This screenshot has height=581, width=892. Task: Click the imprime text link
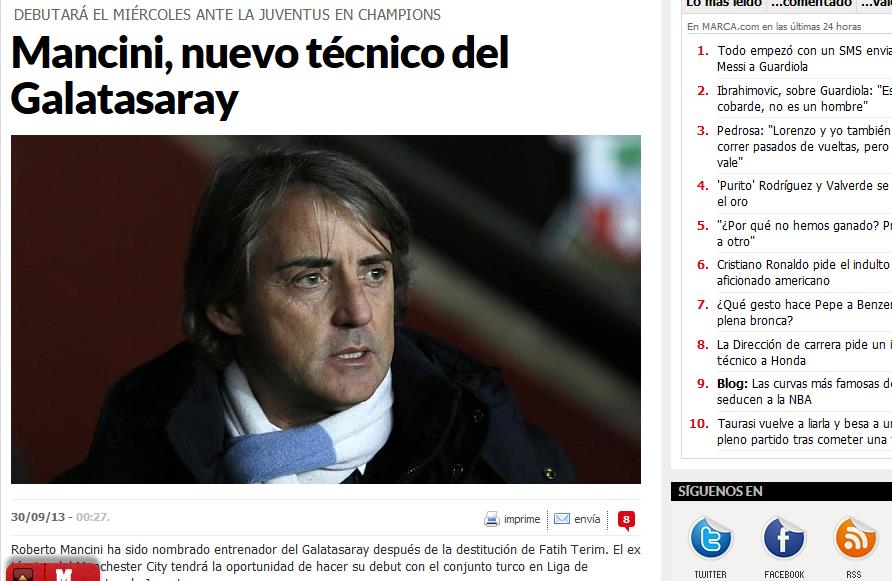(x=522, y=519)
